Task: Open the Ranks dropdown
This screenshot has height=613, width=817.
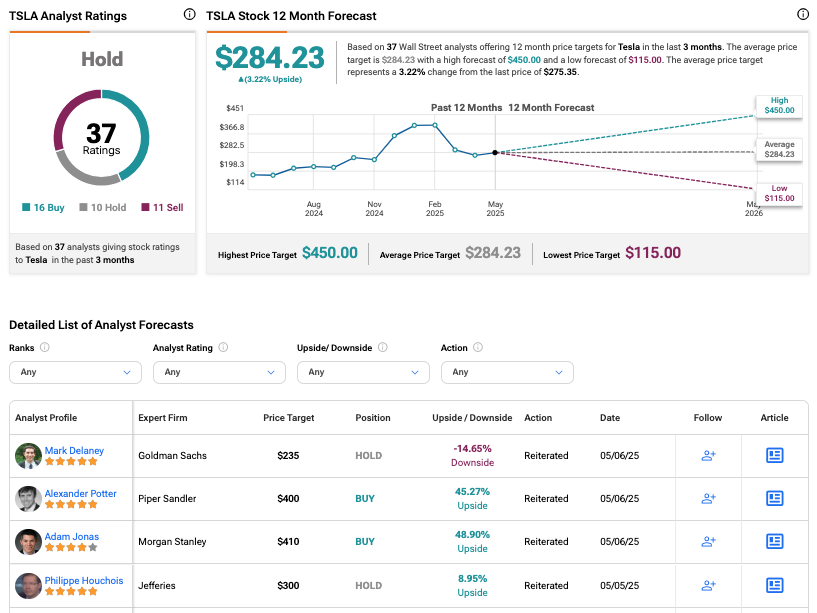Action: tap(76, 372)
